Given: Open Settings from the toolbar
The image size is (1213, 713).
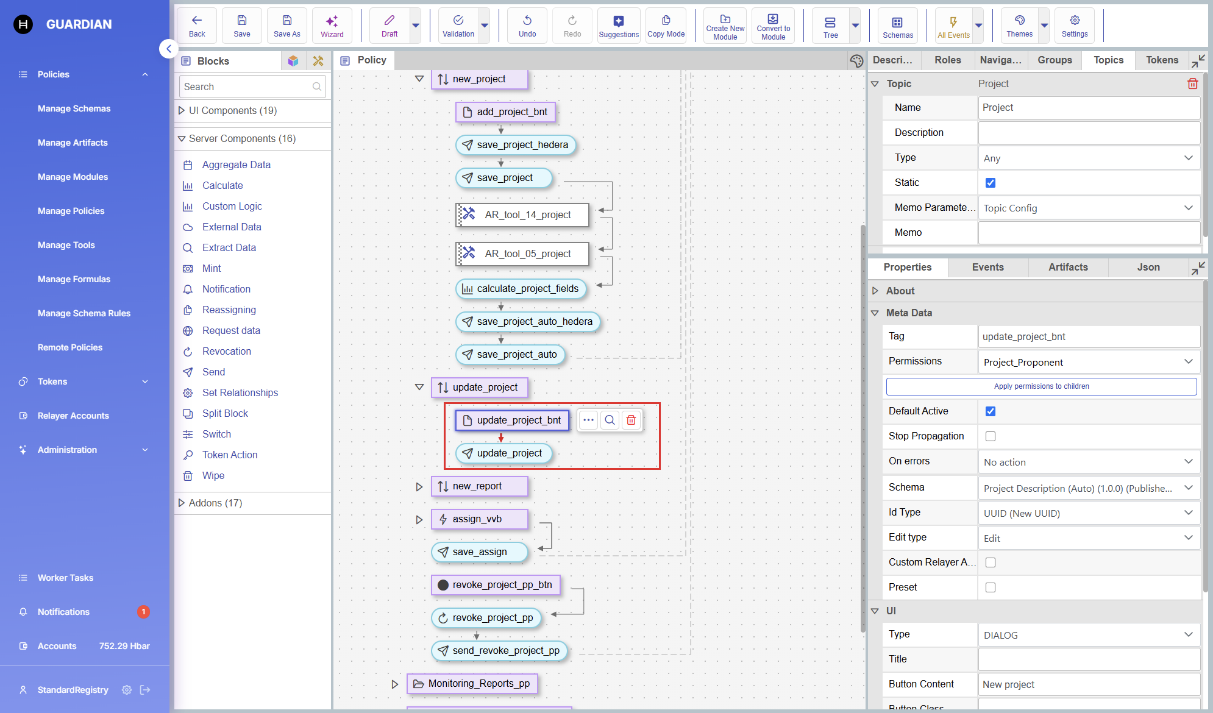Looking at the screenshot, I should pos(1074,24).
